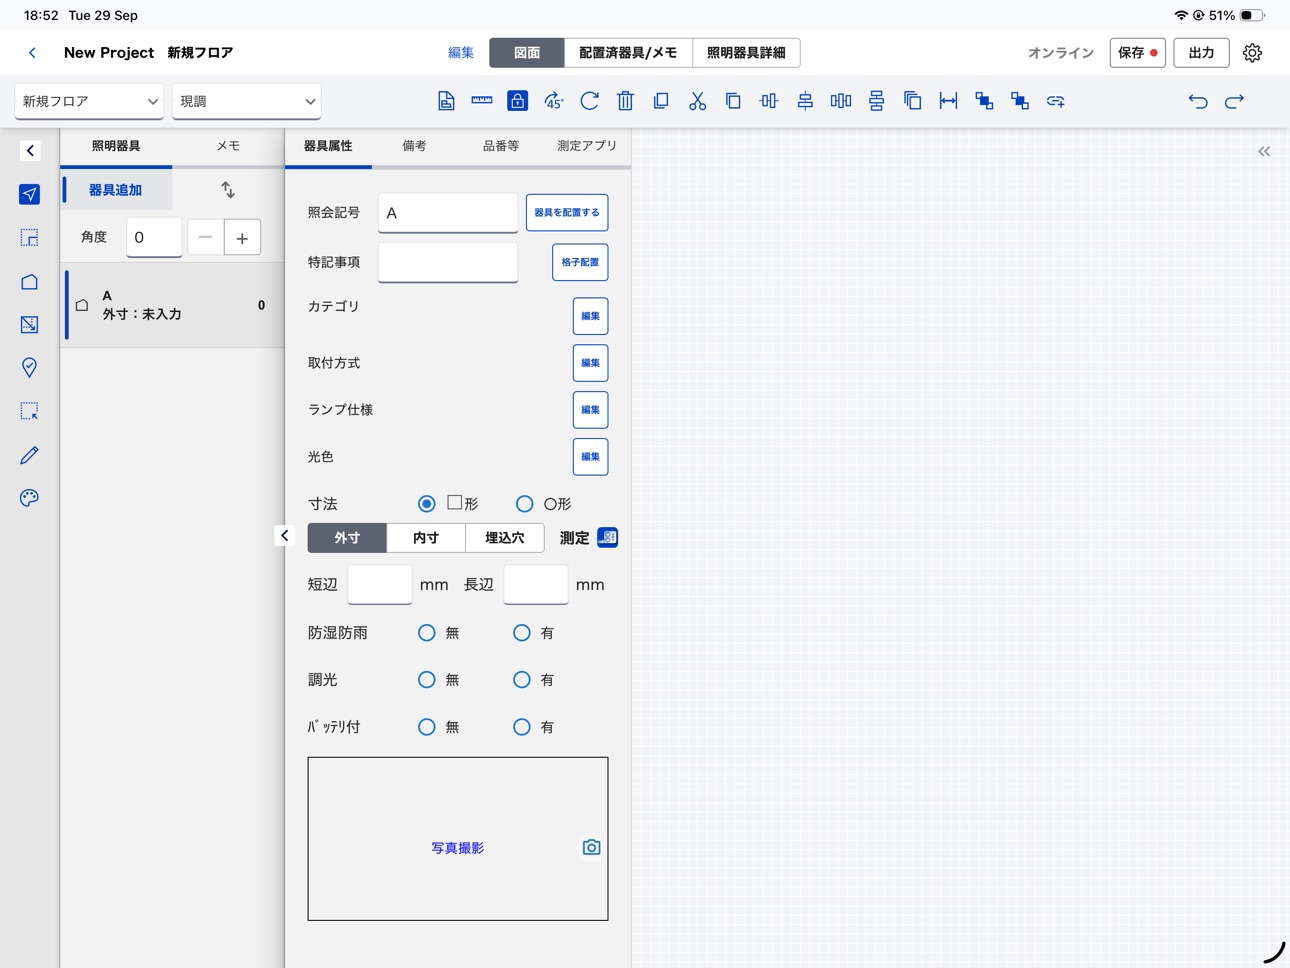Select the 外寸 dimension segment
Image resolution: width=1290 pixels, height=968 pixels.
click(x=347, y=538)
